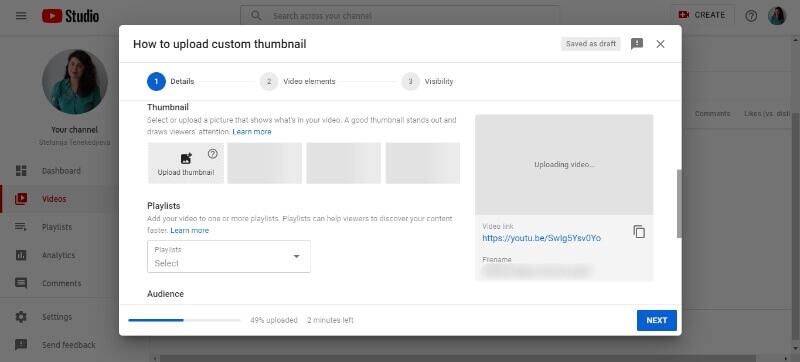Open the account avatar in the top right
Viewport: 800px width, 362px height.
[777, 16]
